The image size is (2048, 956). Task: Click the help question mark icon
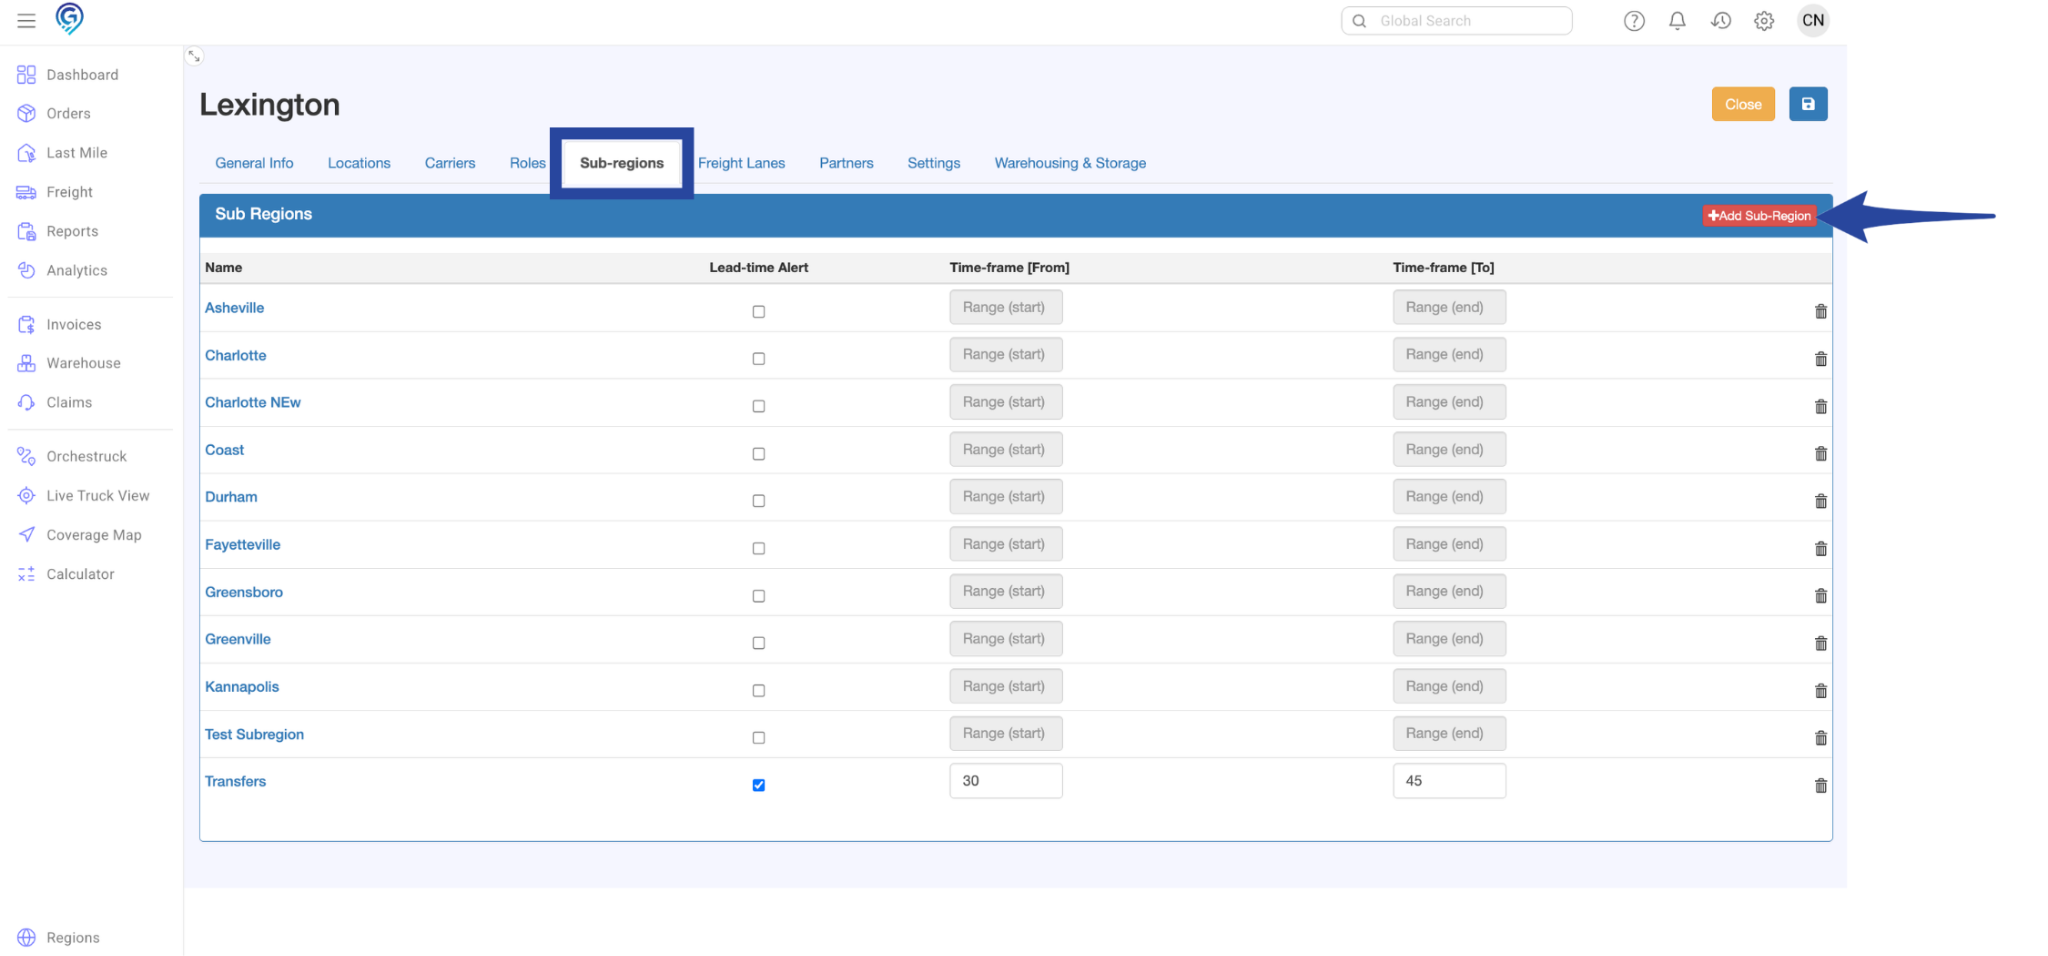(x=1634, y=21)
